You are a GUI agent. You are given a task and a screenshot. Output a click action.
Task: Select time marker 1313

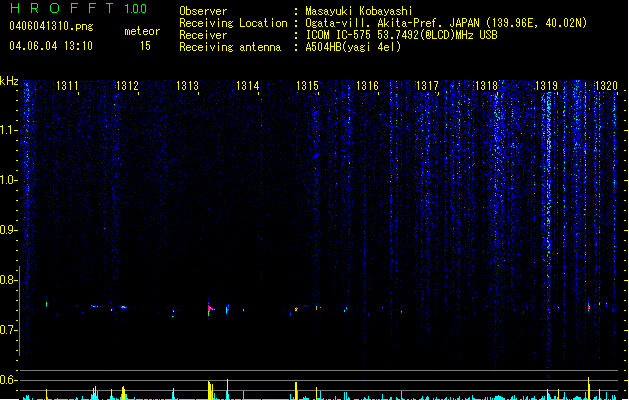coord(187,86)
